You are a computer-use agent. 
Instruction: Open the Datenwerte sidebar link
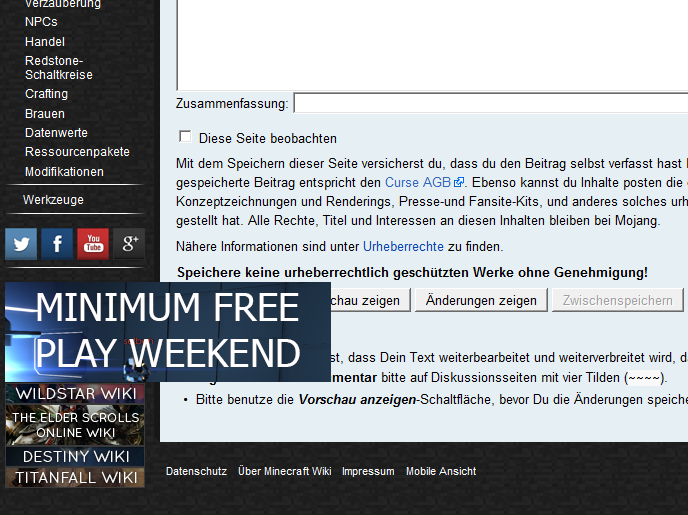point(56,132)
